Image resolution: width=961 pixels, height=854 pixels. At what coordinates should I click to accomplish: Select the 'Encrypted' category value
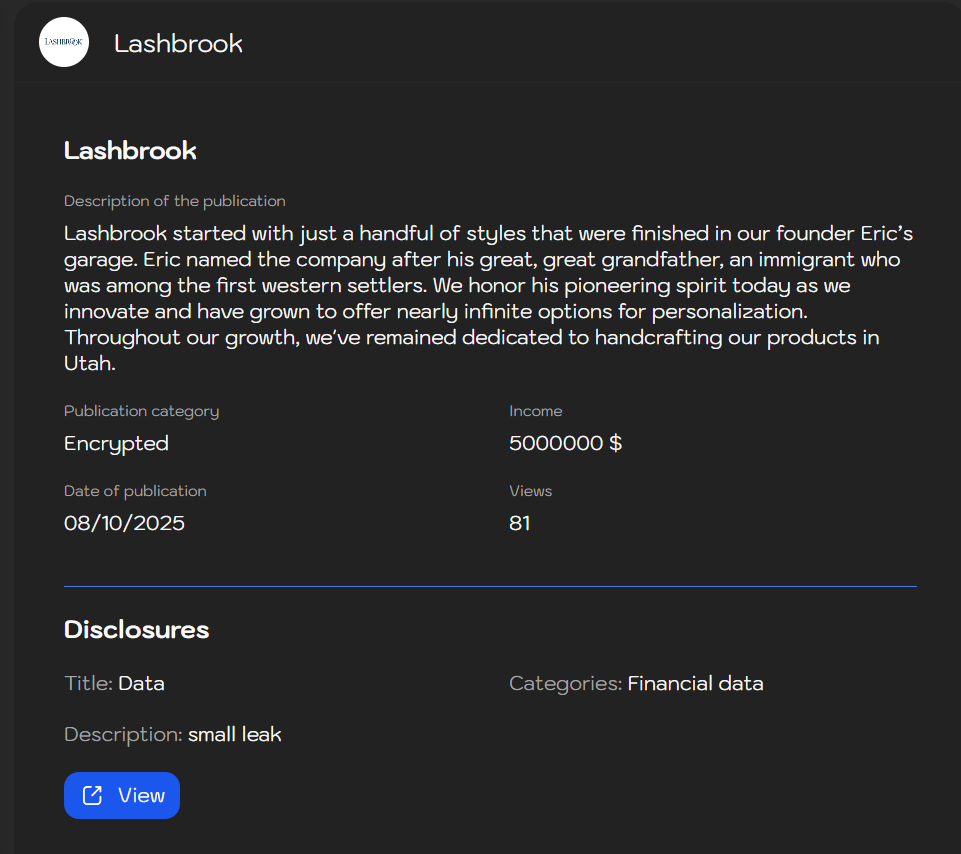click(x=116, y=443)
